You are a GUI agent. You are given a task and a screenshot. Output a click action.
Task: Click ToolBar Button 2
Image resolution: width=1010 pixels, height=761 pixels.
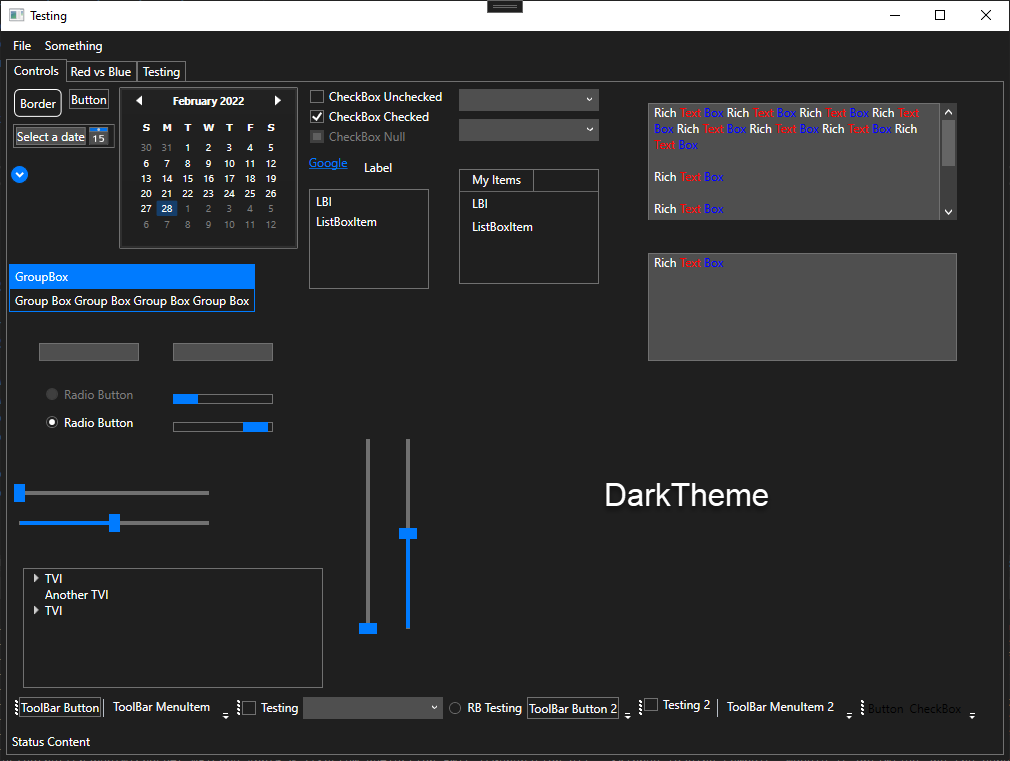tap(573, 708)
